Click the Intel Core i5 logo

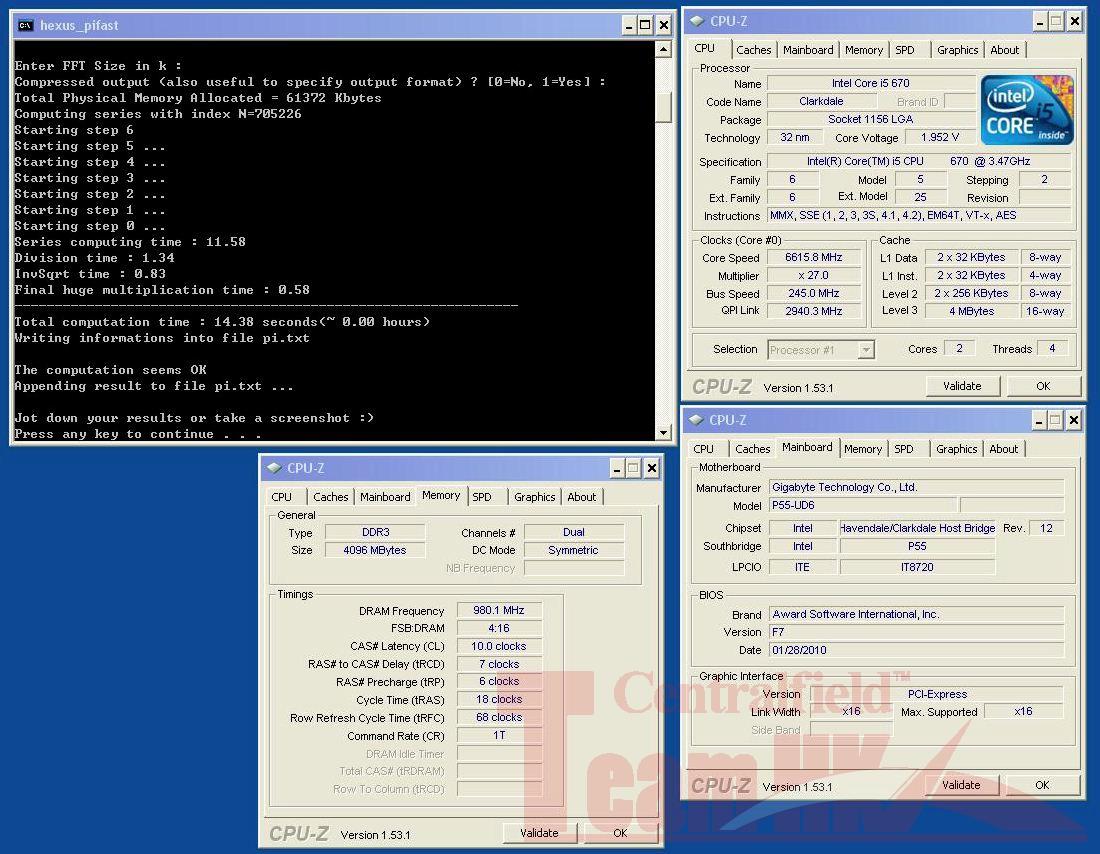click(x=1027, y=110)
